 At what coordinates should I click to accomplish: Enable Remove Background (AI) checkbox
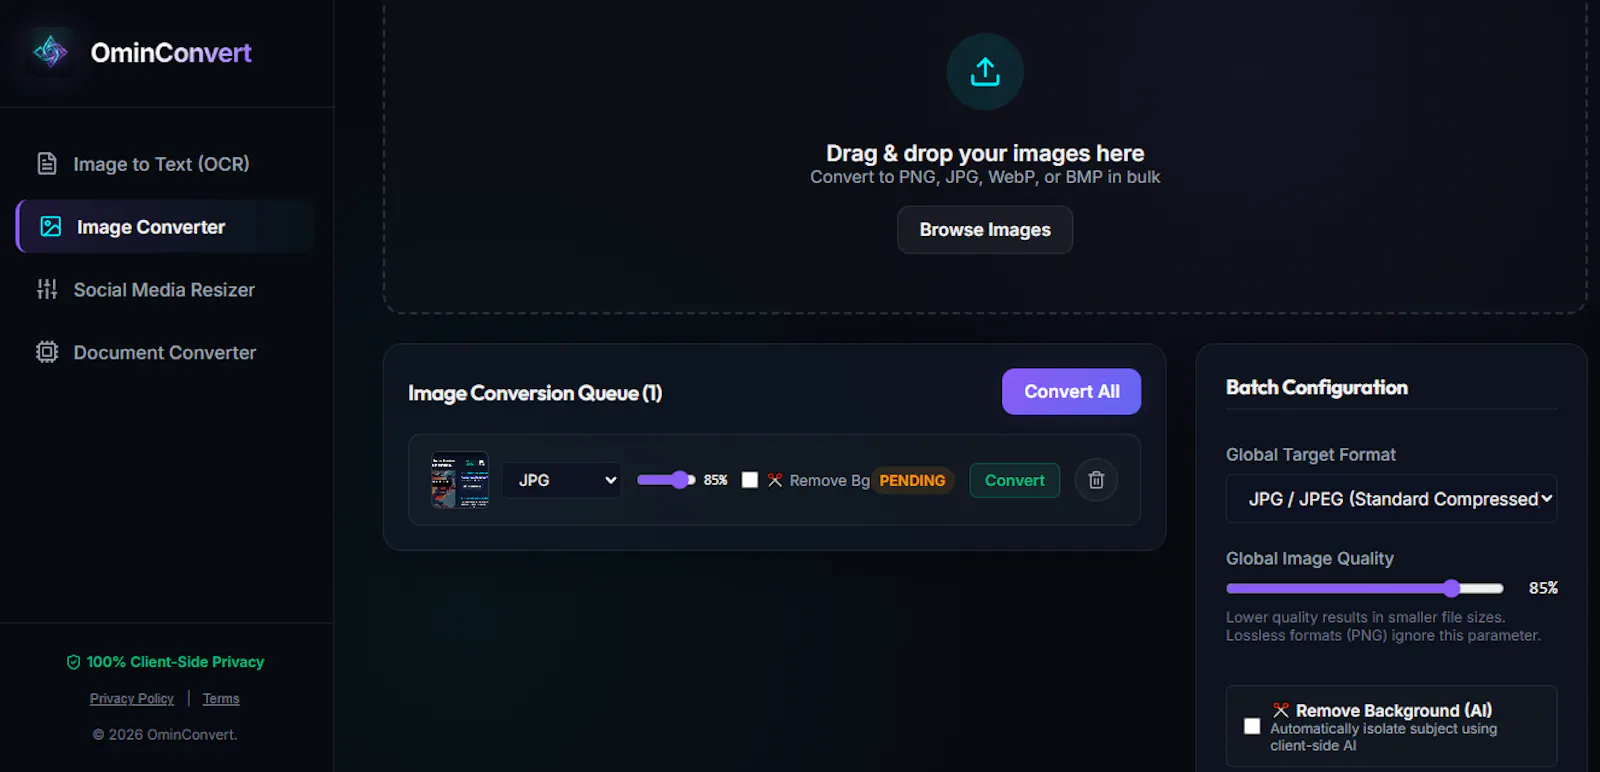point(1252,726)
